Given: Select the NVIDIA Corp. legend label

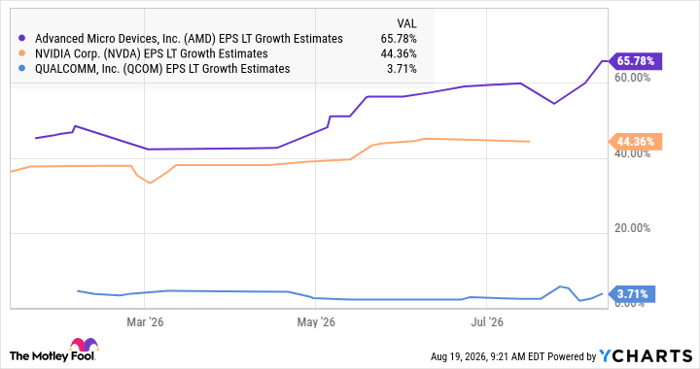Looking at the screenshot, I should 151,54.
